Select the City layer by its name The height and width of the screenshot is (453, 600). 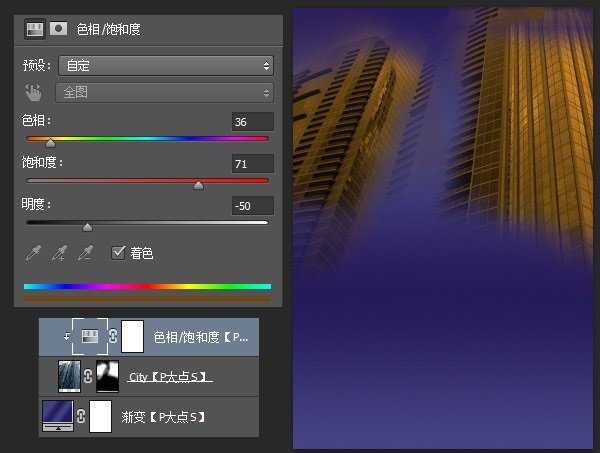click(x=170, y=377)
